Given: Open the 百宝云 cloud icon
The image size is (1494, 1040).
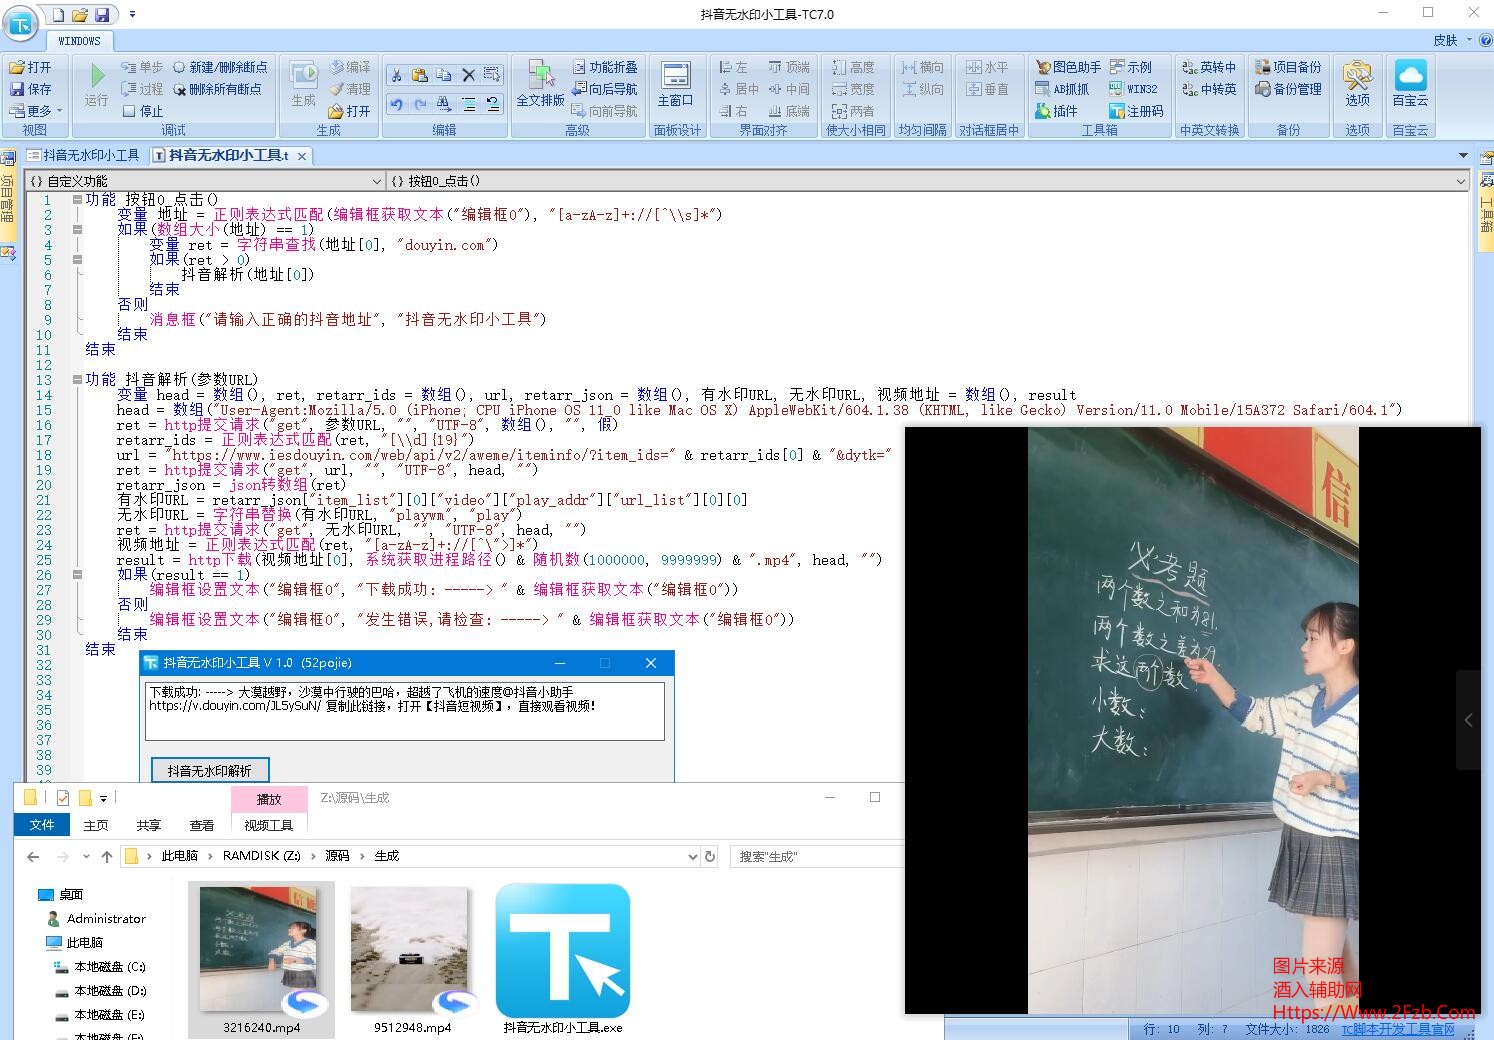Looking at the screenshot, I should click(x=1410, y=84).
